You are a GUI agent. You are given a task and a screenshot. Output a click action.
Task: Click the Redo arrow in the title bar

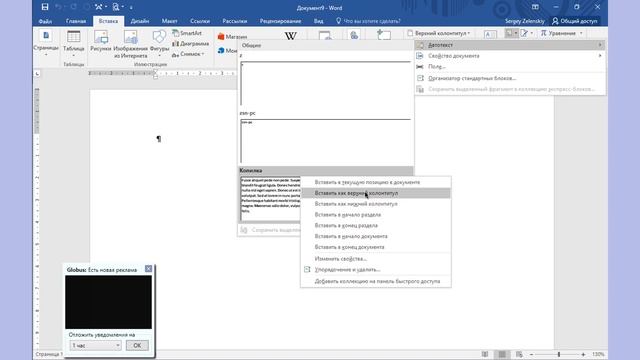[x=73, y=7]
